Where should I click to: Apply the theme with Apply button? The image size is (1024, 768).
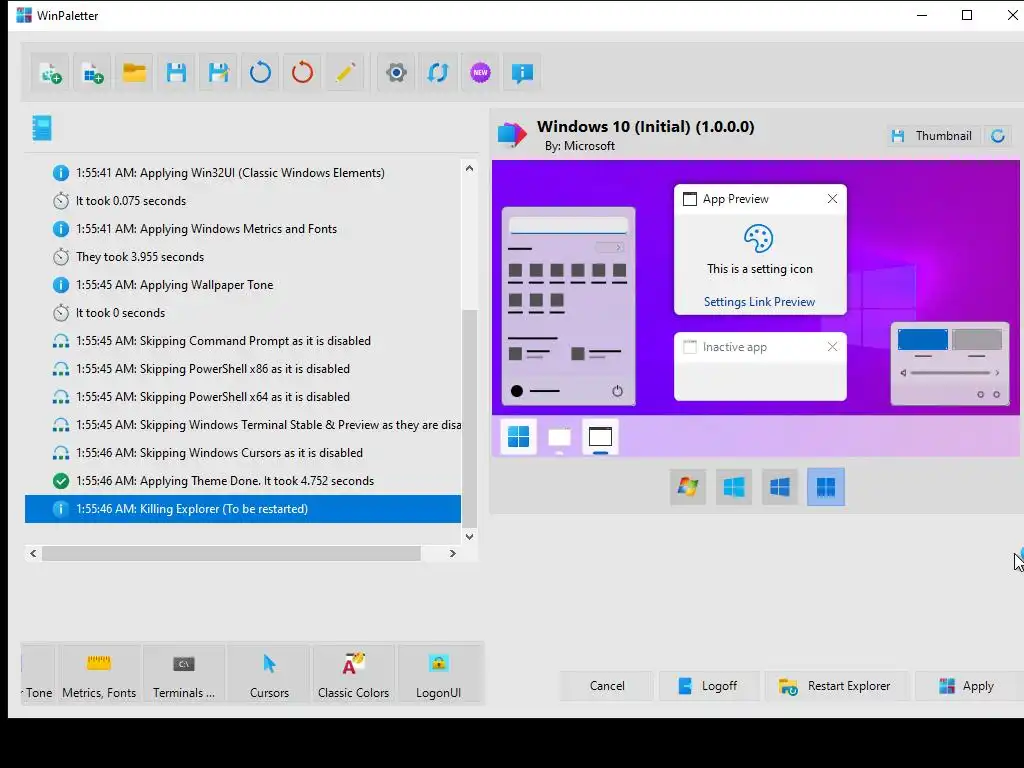(969, 686)
